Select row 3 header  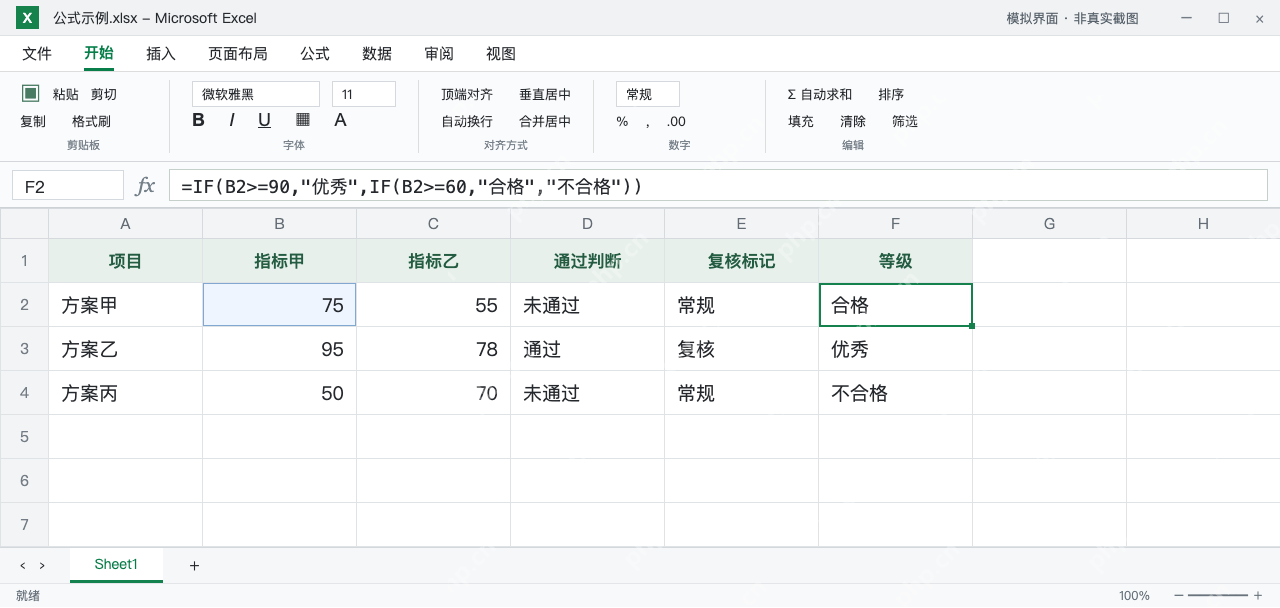24,349
